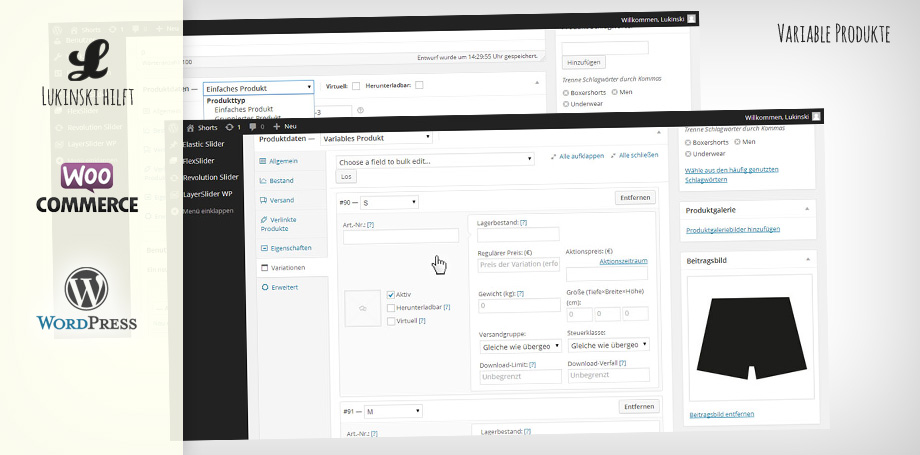Open the Variables Produkt product type dropdown
This screenshot has width=920, height=455.
[x=376, y=138]
